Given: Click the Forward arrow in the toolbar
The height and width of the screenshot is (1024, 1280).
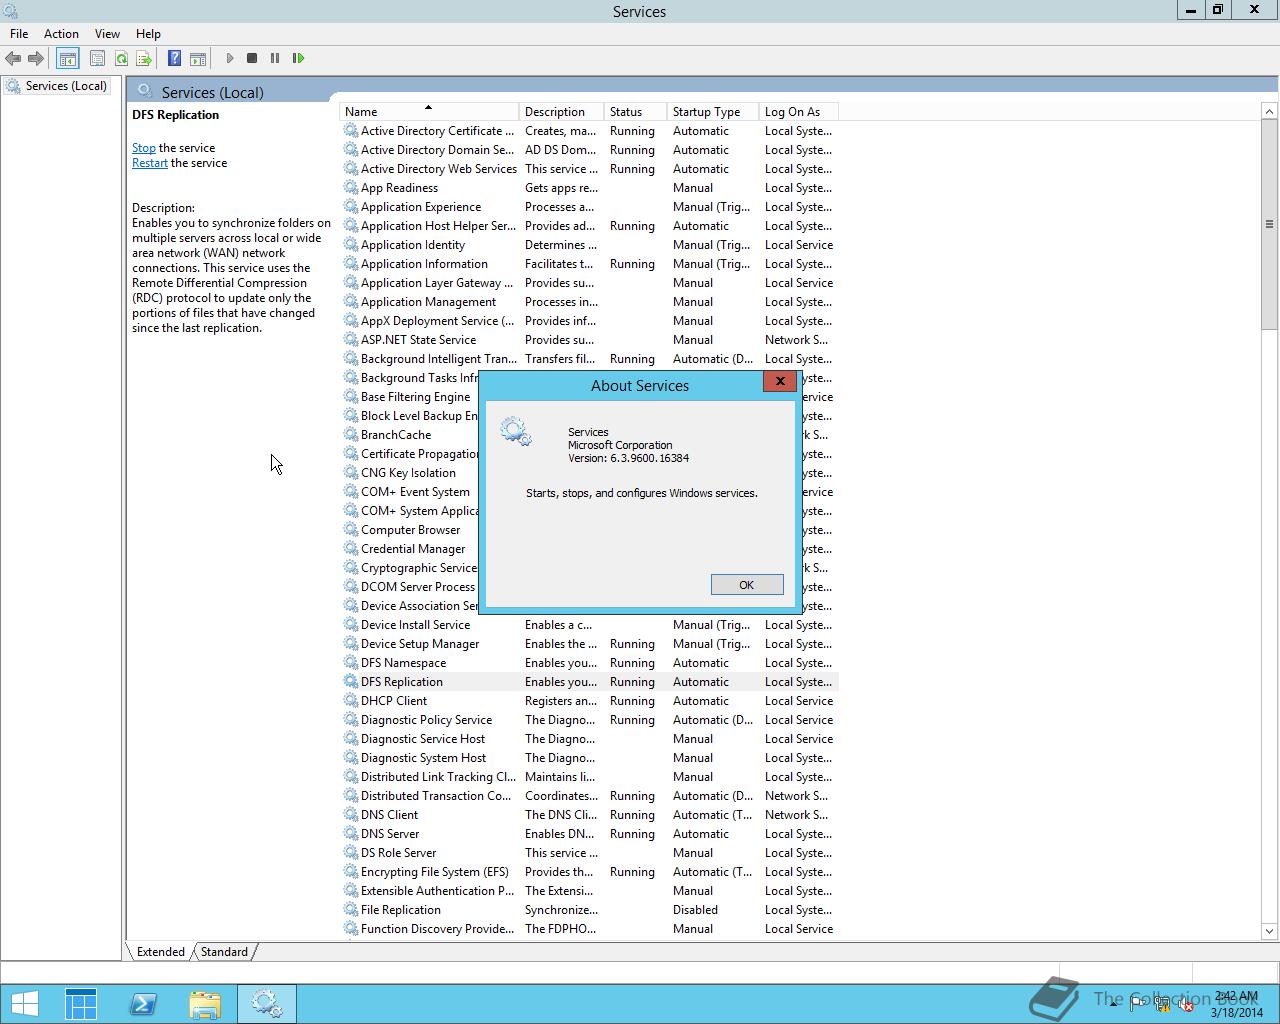Looking at the screenshot, I should click(36, 59).
